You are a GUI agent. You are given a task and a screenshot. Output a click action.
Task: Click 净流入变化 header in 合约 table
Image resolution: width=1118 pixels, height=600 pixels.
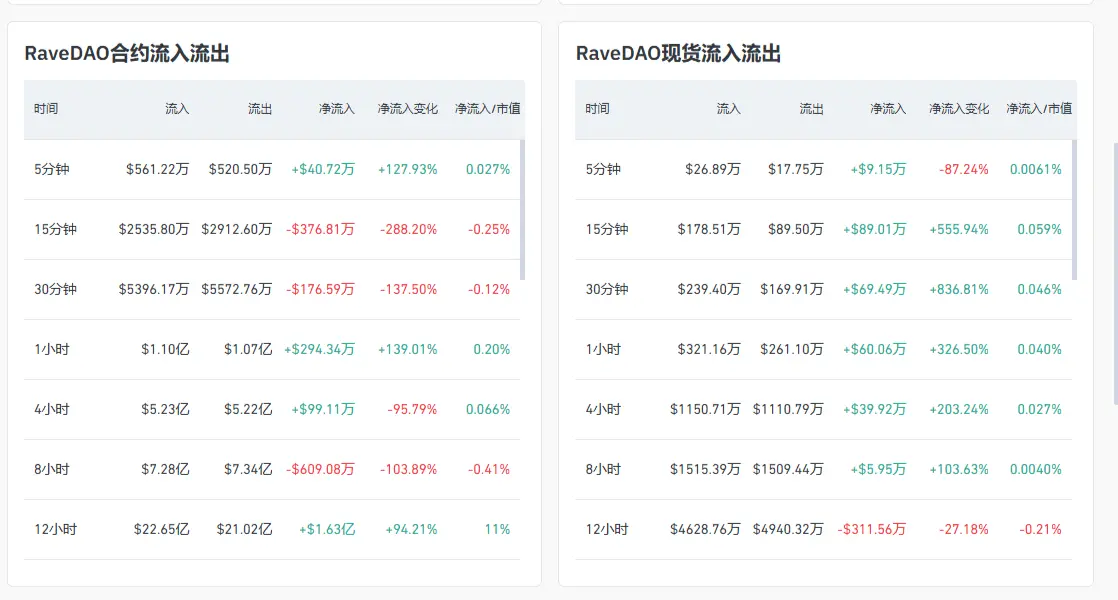point(407,108)
